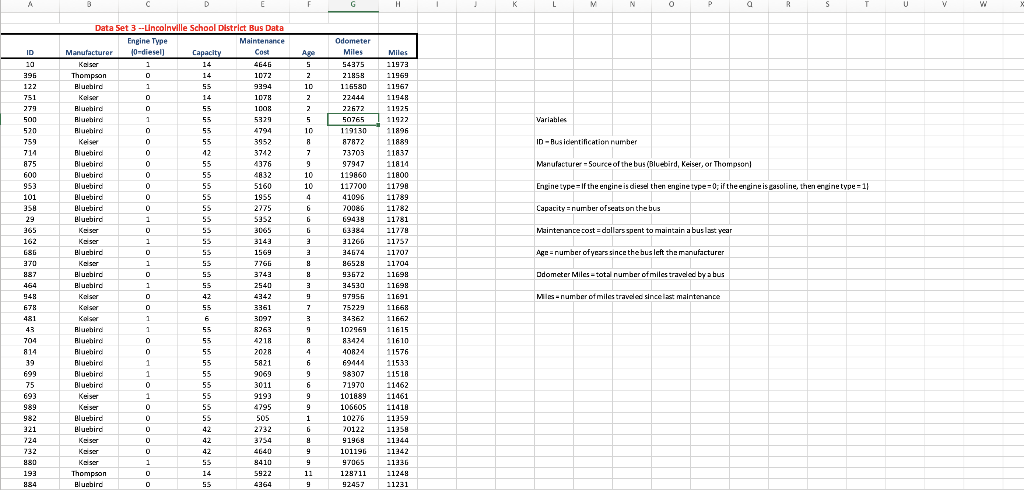This screenshot has height=490, width=1024.
Task: Select odometer cell 119130
Action: coord(353,131)
